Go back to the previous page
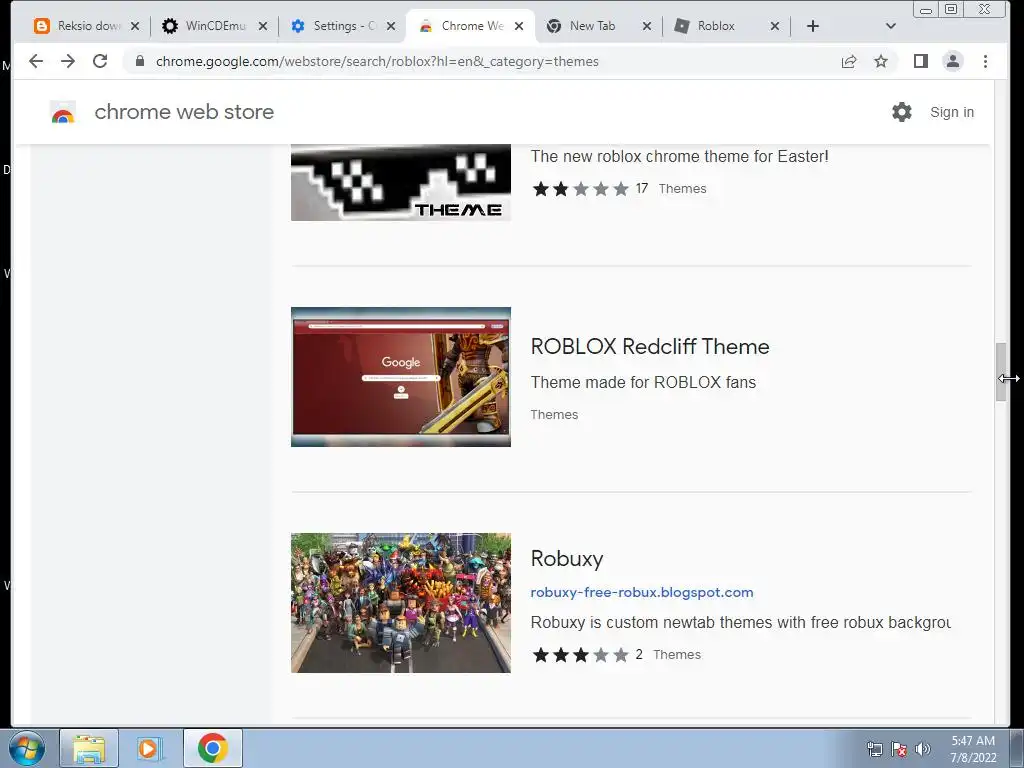The width and height of the screenshot is (1024, 768). 36,61
